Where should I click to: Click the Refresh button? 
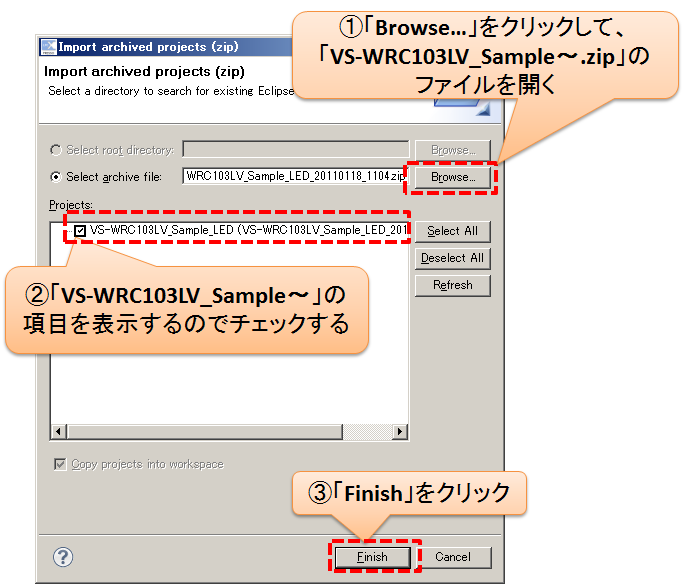[452, 285]
